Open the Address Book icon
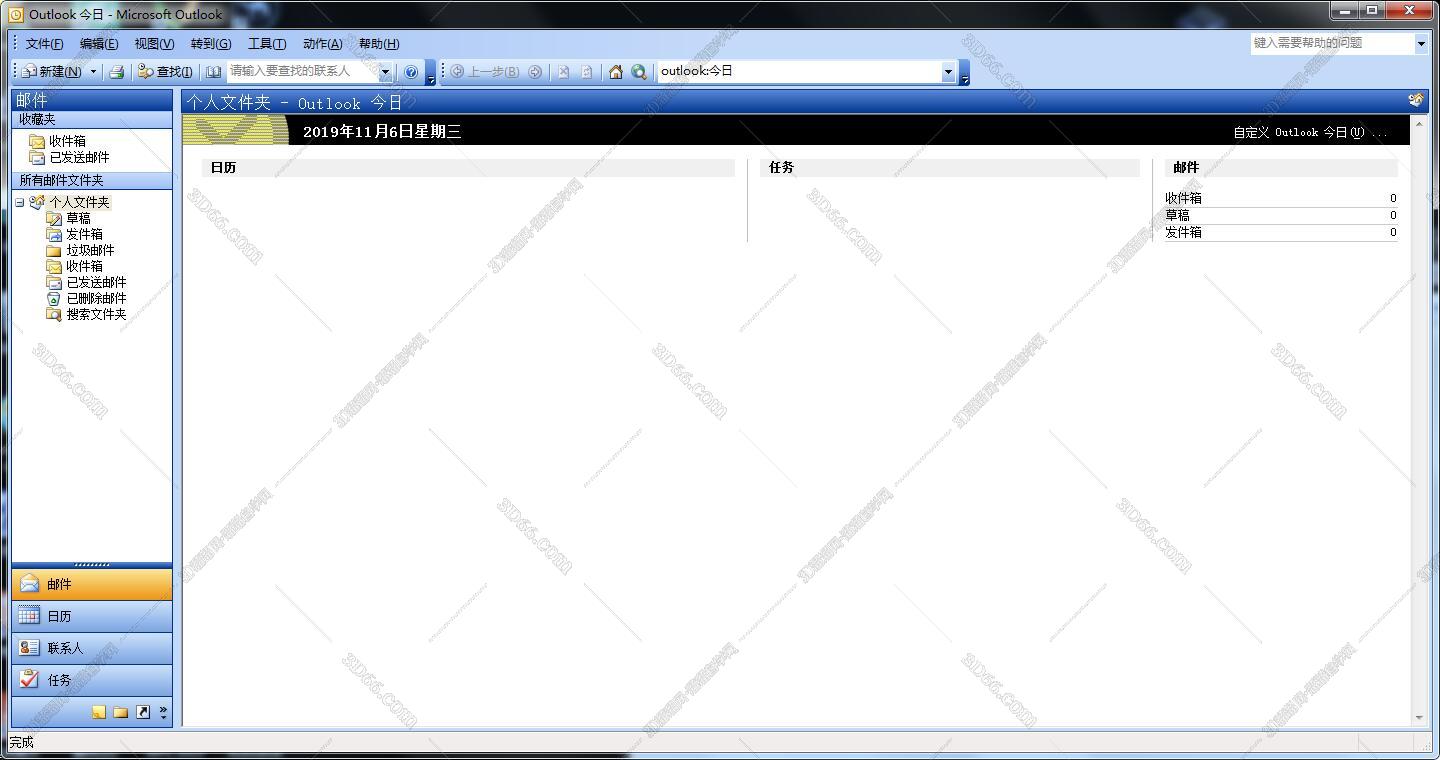This screenshot has width=1440, height=760. pyautogui.click(x=213, y=72)
